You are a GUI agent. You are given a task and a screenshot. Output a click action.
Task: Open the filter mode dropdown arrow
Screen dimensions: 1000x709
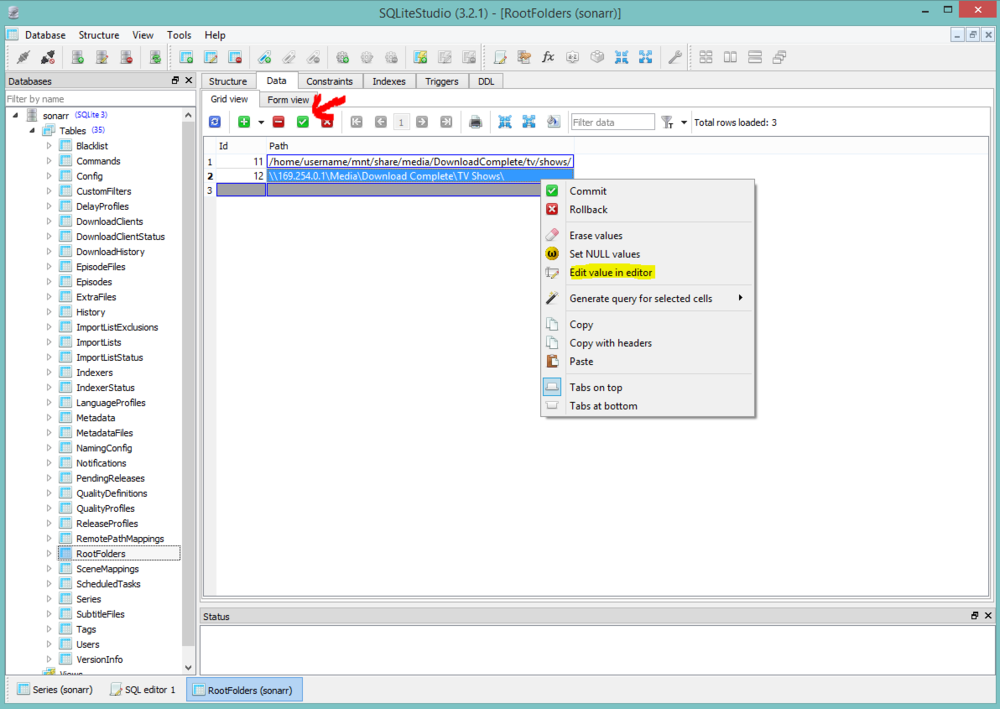684,123
